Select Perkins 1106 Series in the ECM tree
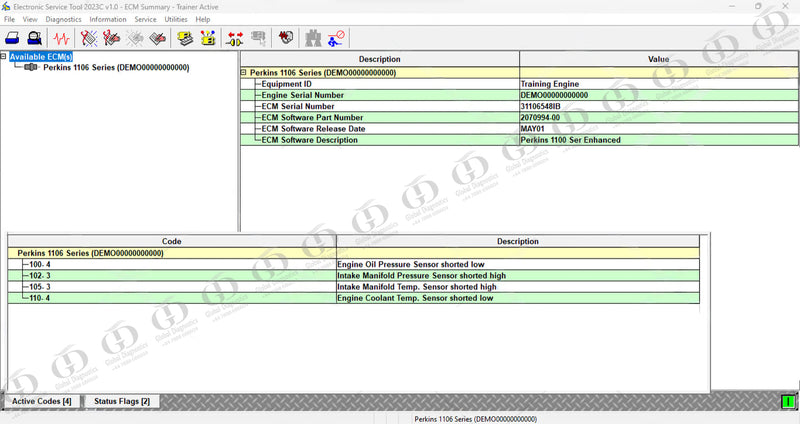 click(x=116, y=67)
